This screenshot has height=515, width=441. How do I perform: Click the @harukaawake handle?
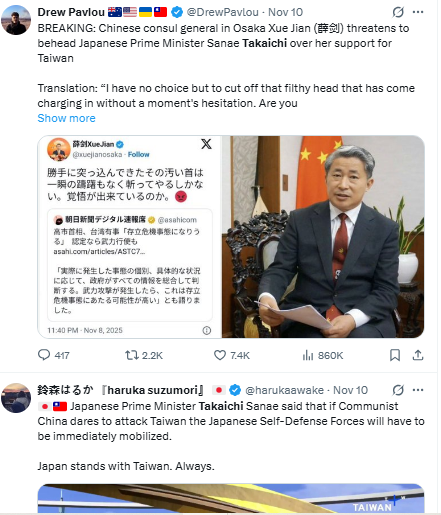pyautogui.click(x=284, y=390)
